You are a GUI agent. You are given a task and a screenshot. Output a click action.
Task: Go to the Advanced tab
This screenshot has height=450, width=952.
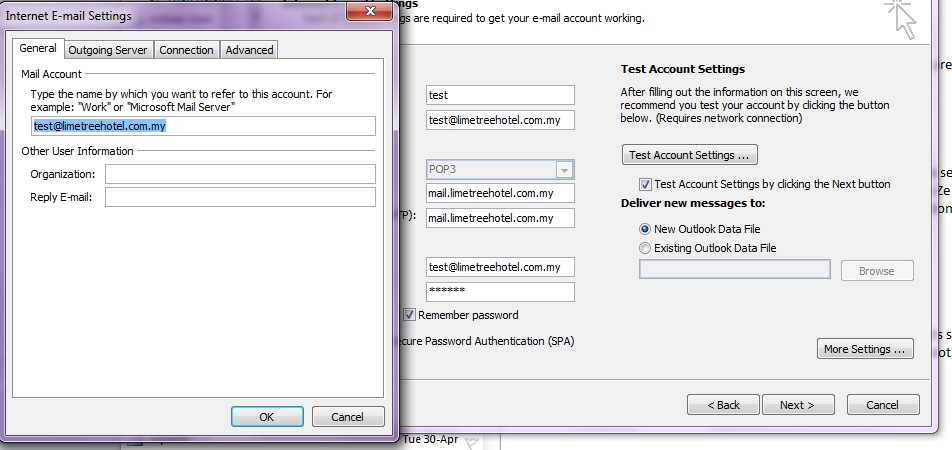click(x=249, y=50)
